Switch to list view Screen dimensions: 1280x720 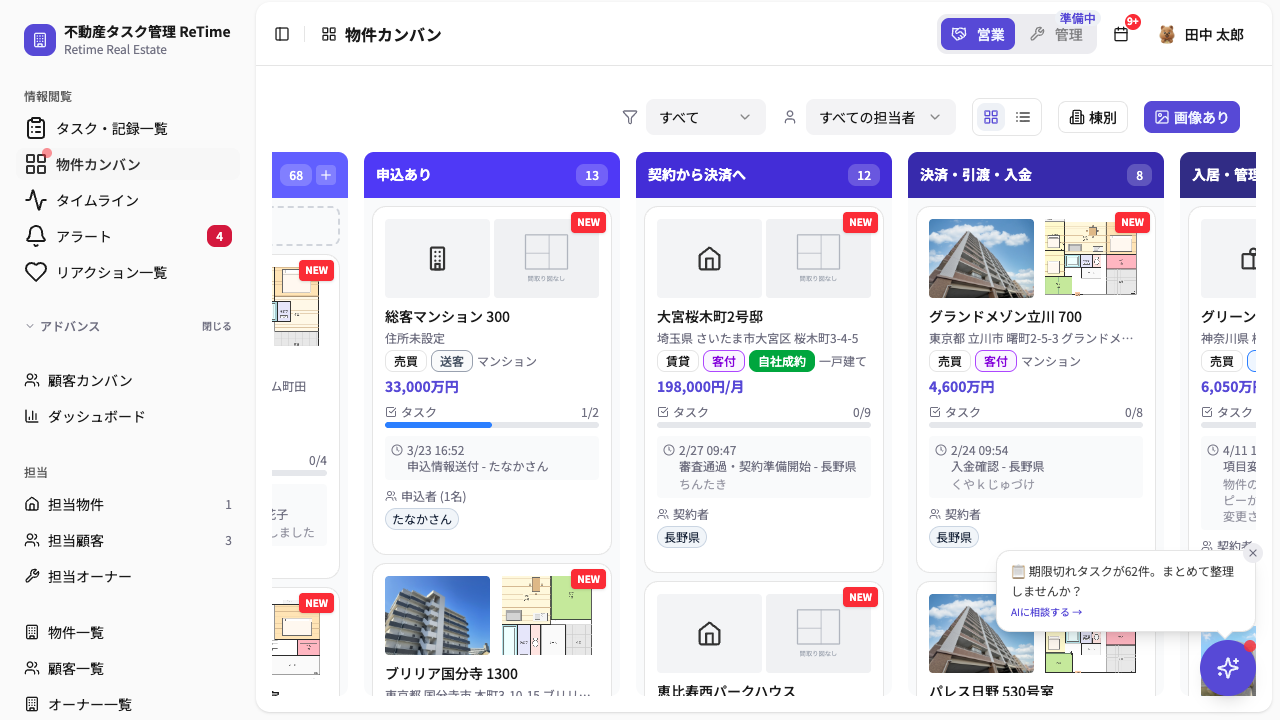coord(1023,117)
